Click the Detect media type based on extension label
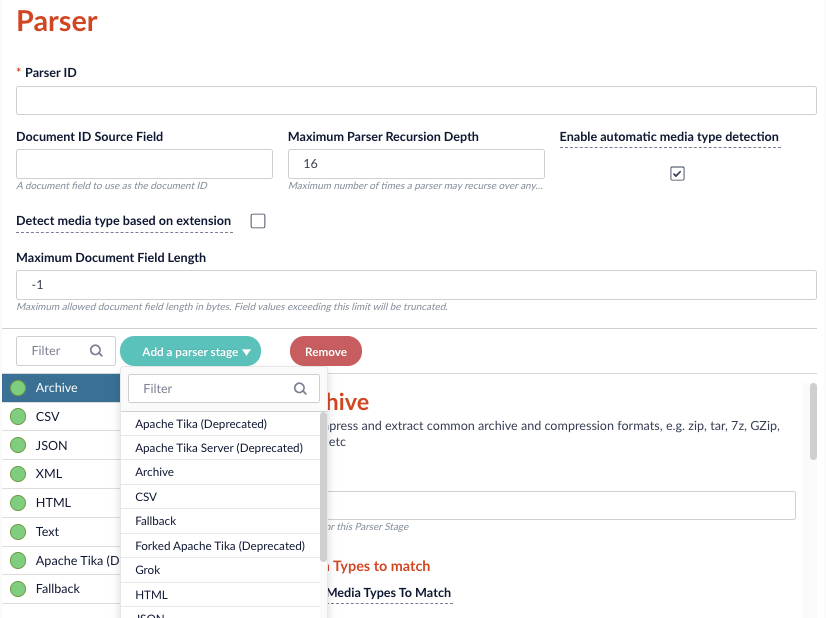 pos(124,221)
